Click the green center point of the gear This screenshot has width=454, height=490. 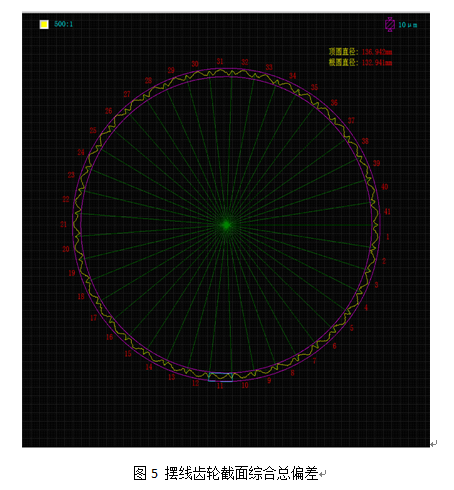(x=226, y=225)
